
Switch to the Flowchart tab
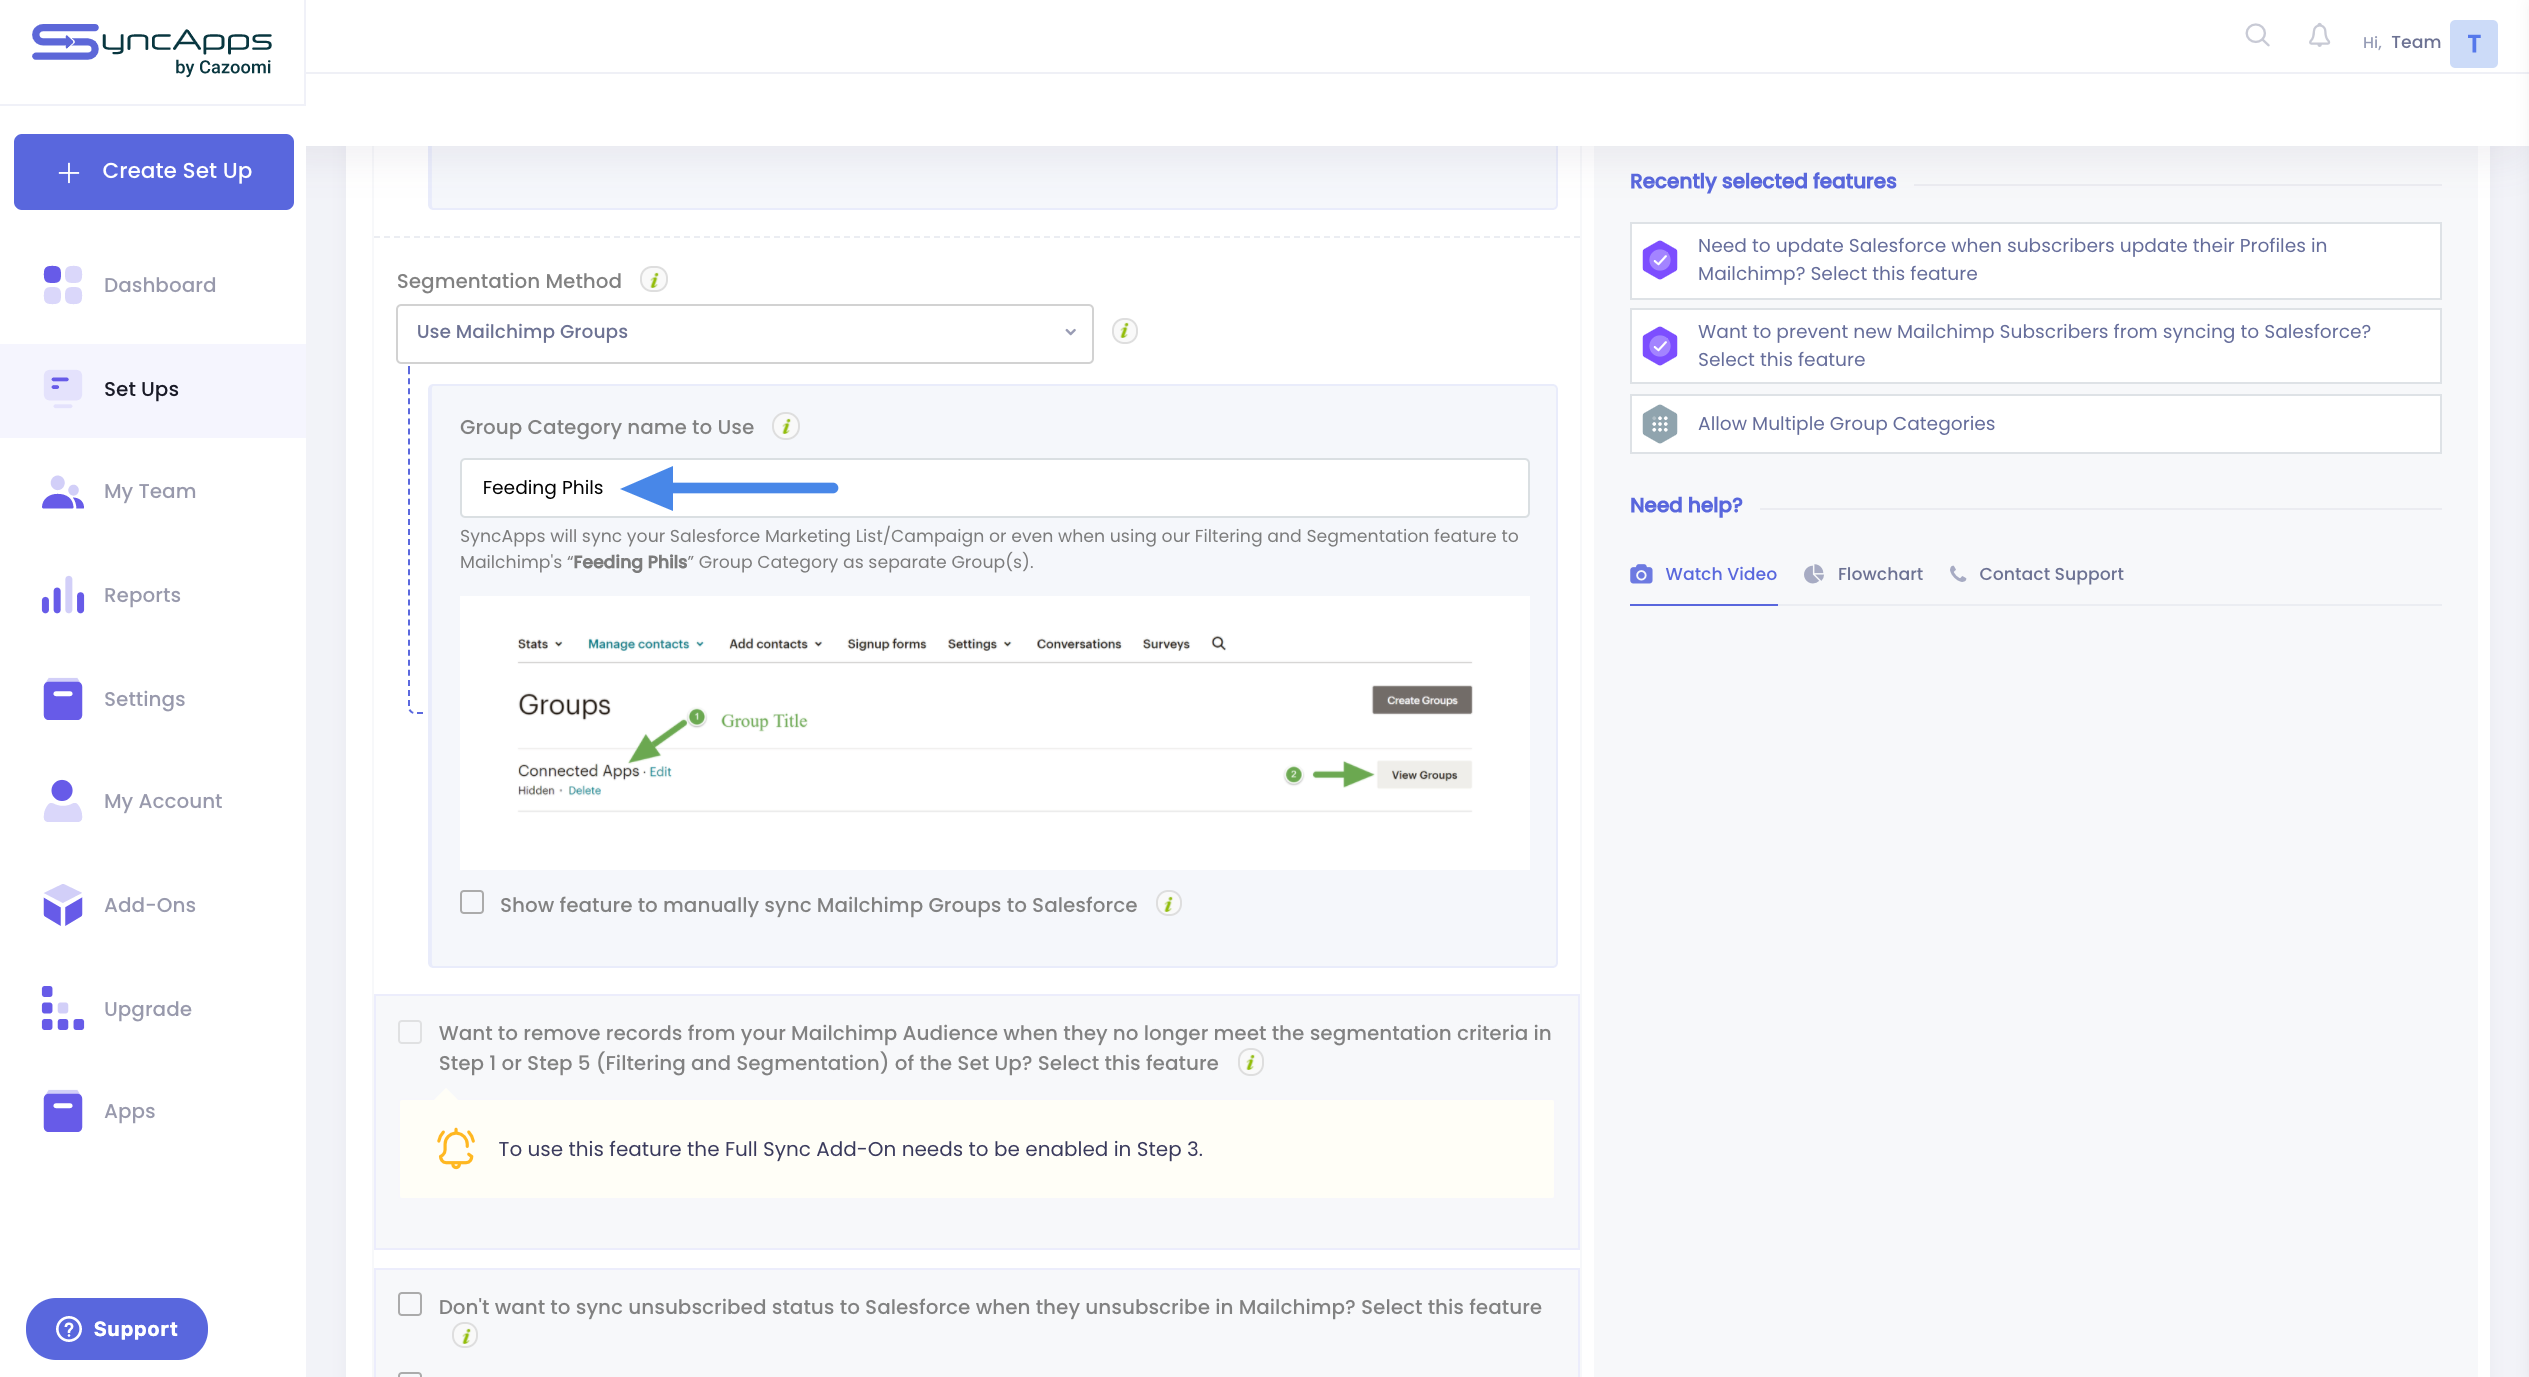point(1864,574)
